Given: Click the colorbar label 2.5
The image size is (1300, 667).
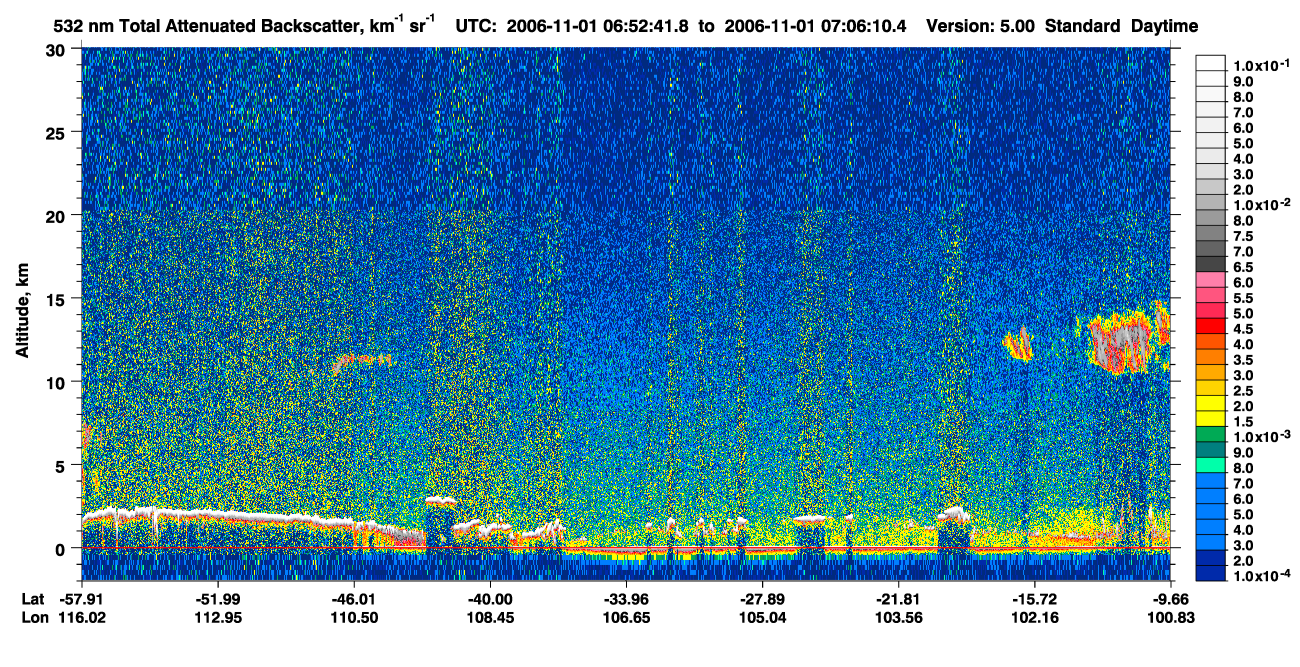Looking at the screenshot, I should [x=1245, y=392].
